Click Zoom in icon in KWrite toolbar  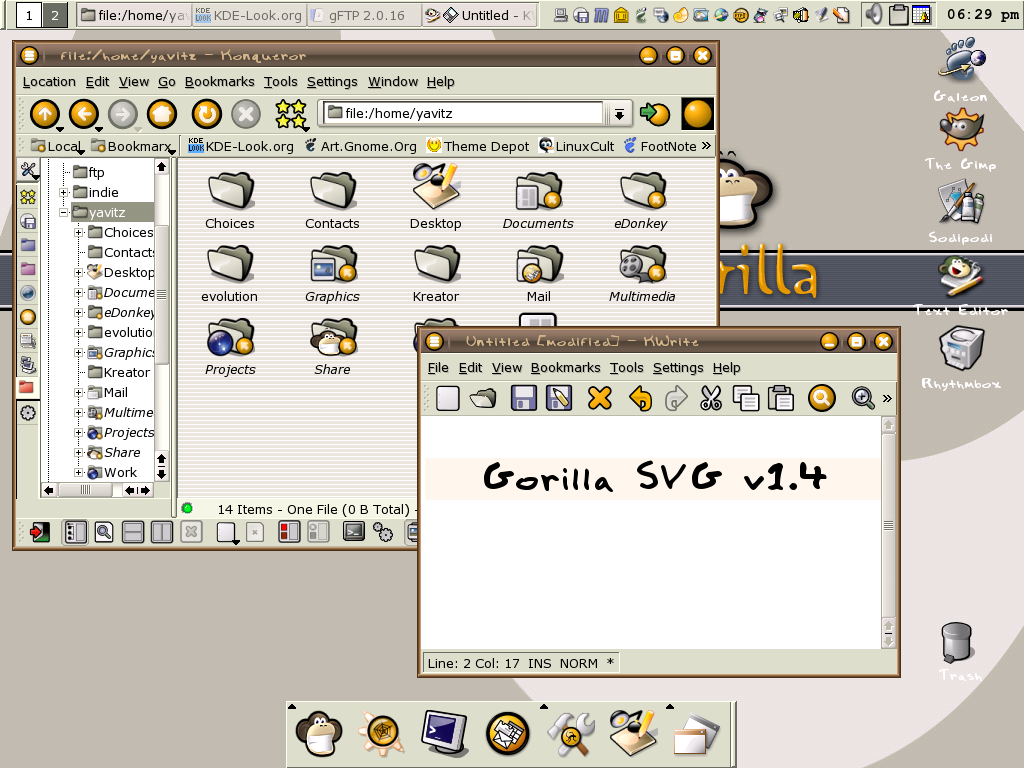(x=863, y=398)
